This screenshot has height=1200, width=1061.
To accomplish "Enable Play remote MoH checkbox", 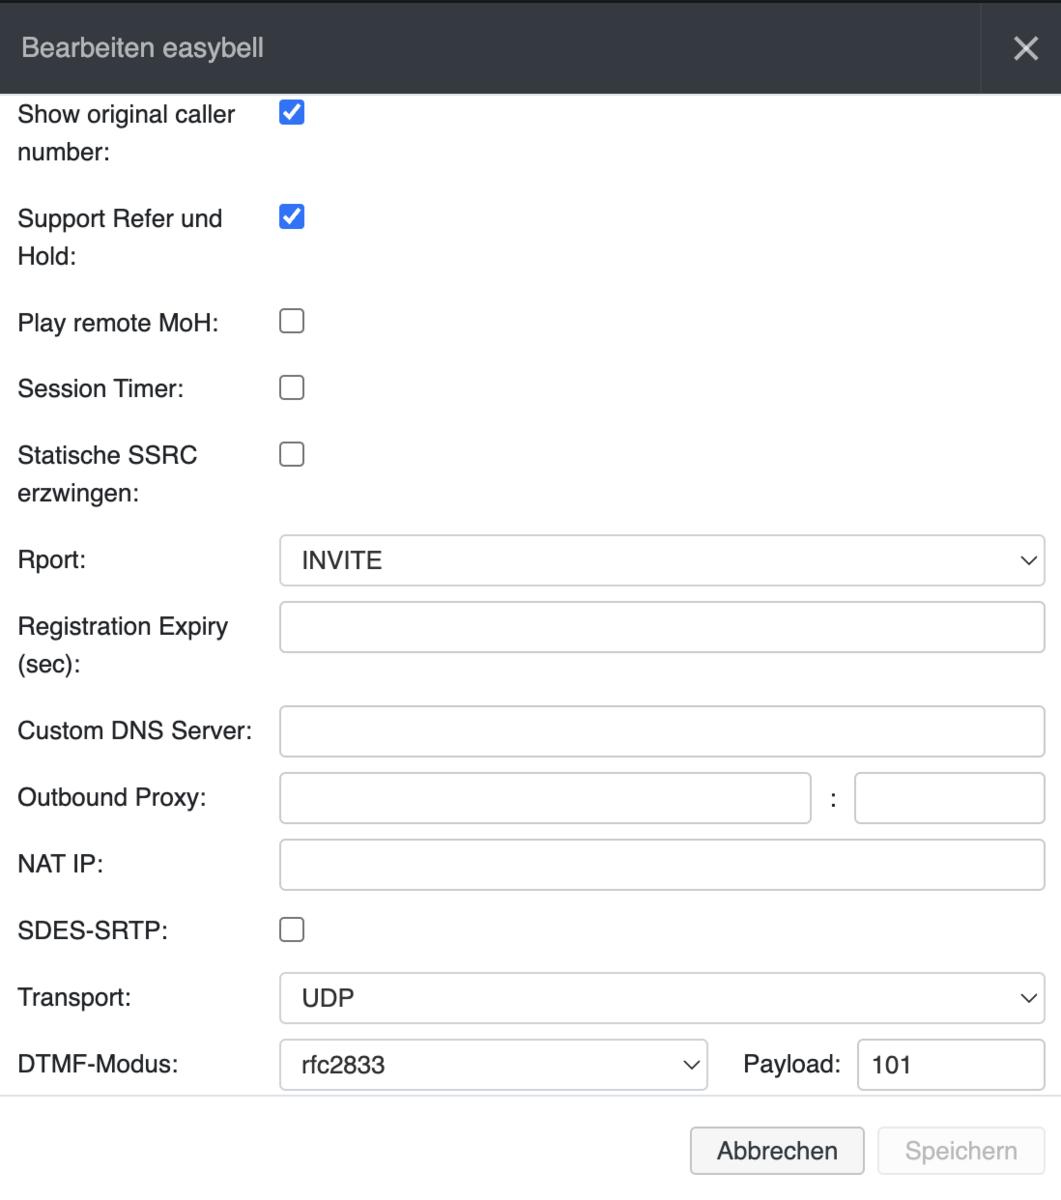I will [x=291, y=321].
